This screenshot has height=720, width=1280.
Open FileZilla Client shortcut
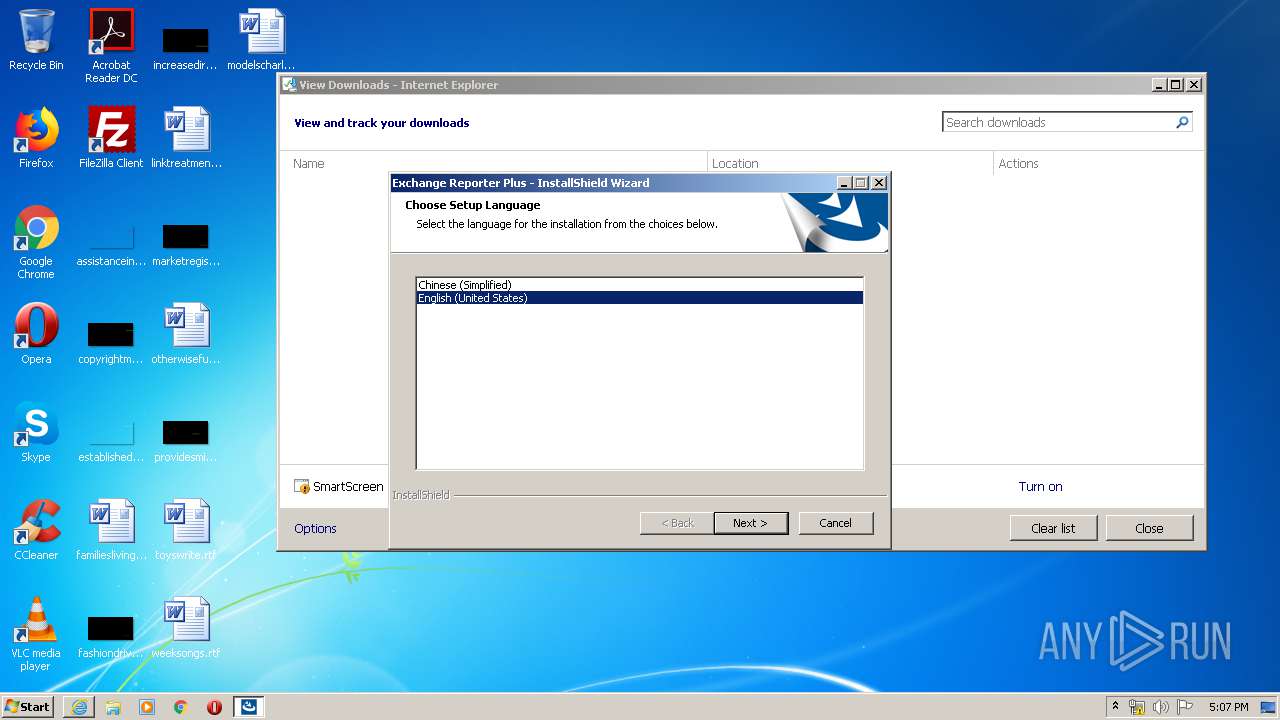(111, 138)
